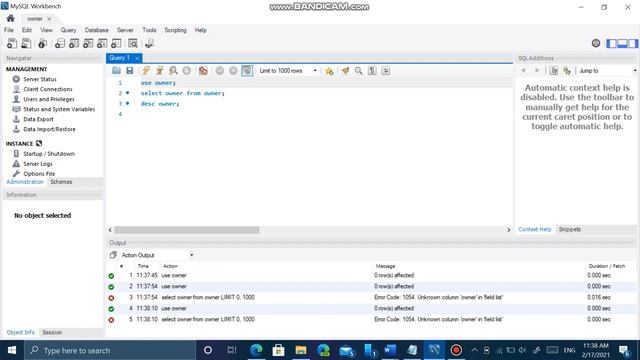This screenshot has height=360, width=640.
Task: Create a new table icon
Action: coord(74,43)
